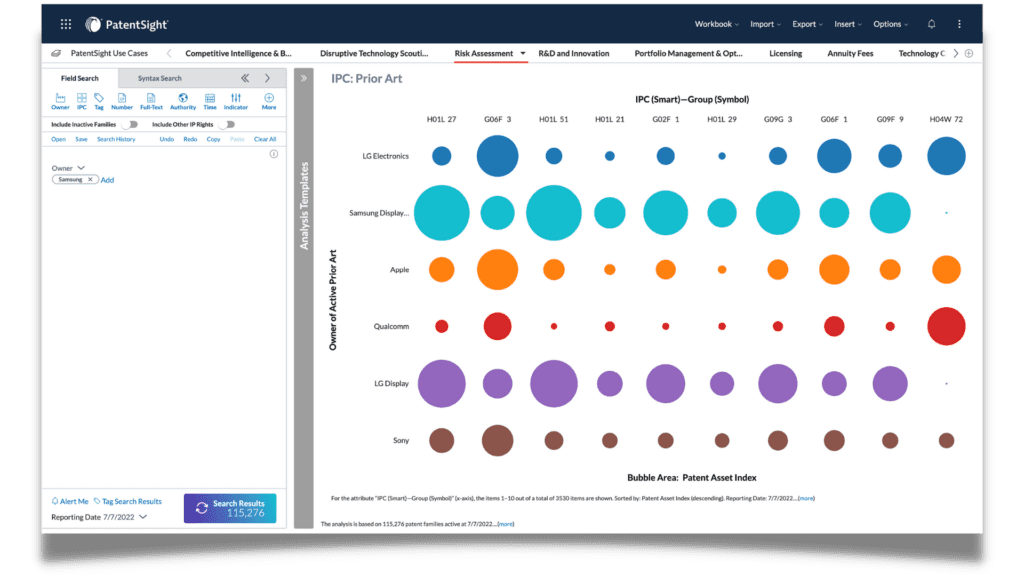Open the Number search field icon
This screenshot has height=576, width=1024.
click(122, 96)
